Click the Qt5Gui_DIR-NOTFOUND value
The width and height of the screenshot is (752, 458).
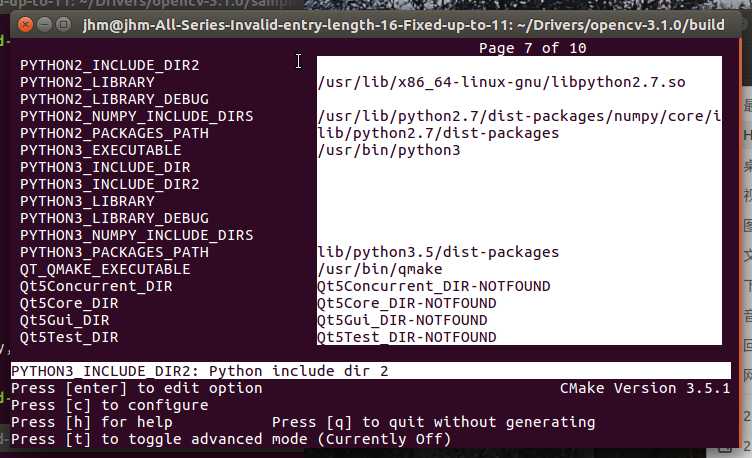pyautogui.click(x=402, y=320)
